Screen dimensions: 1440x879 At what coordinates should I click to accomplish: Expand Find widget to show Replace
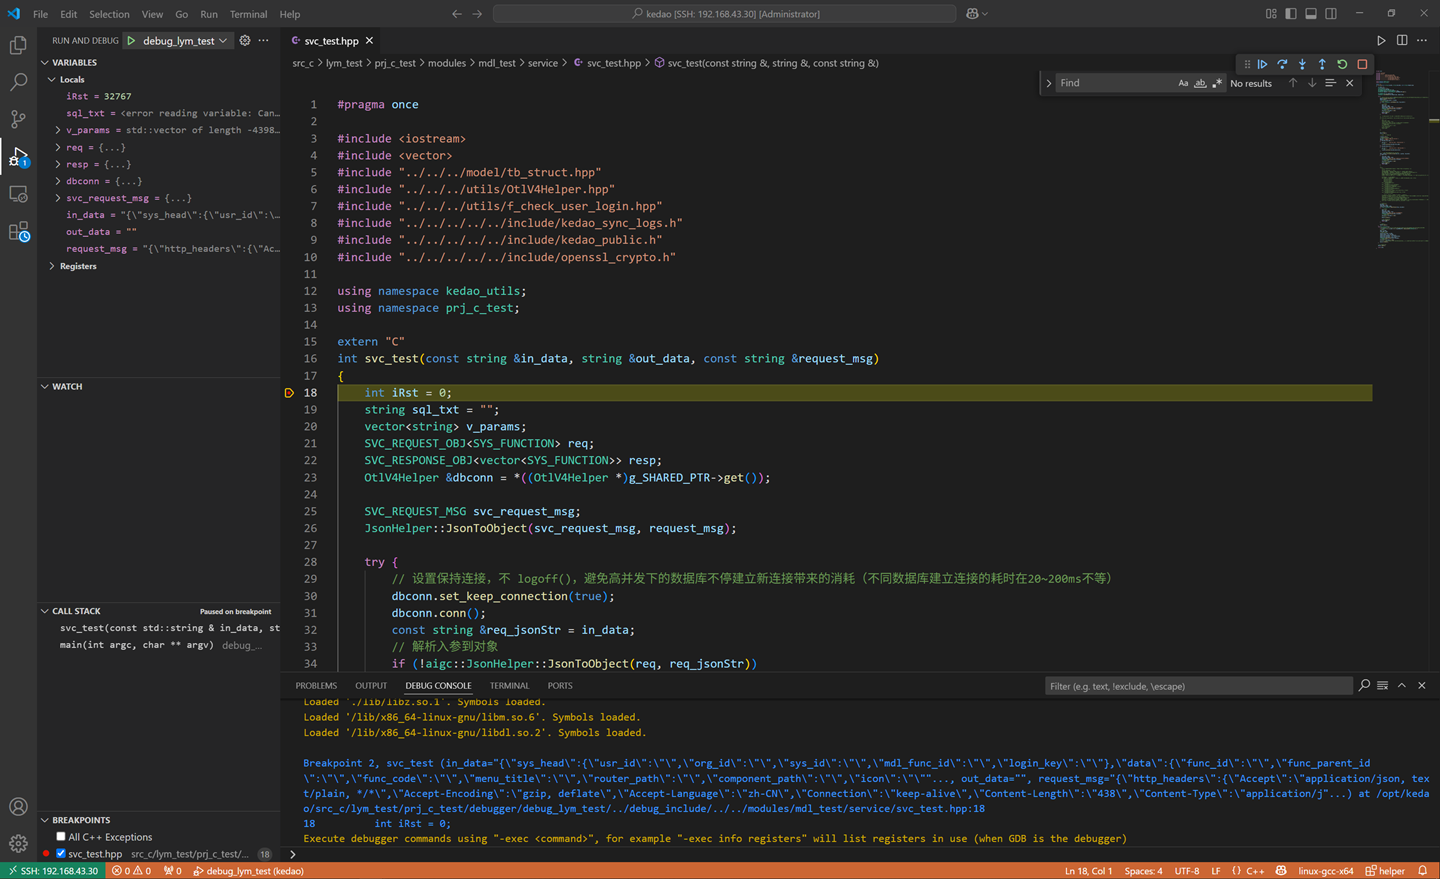point(1049,83)
